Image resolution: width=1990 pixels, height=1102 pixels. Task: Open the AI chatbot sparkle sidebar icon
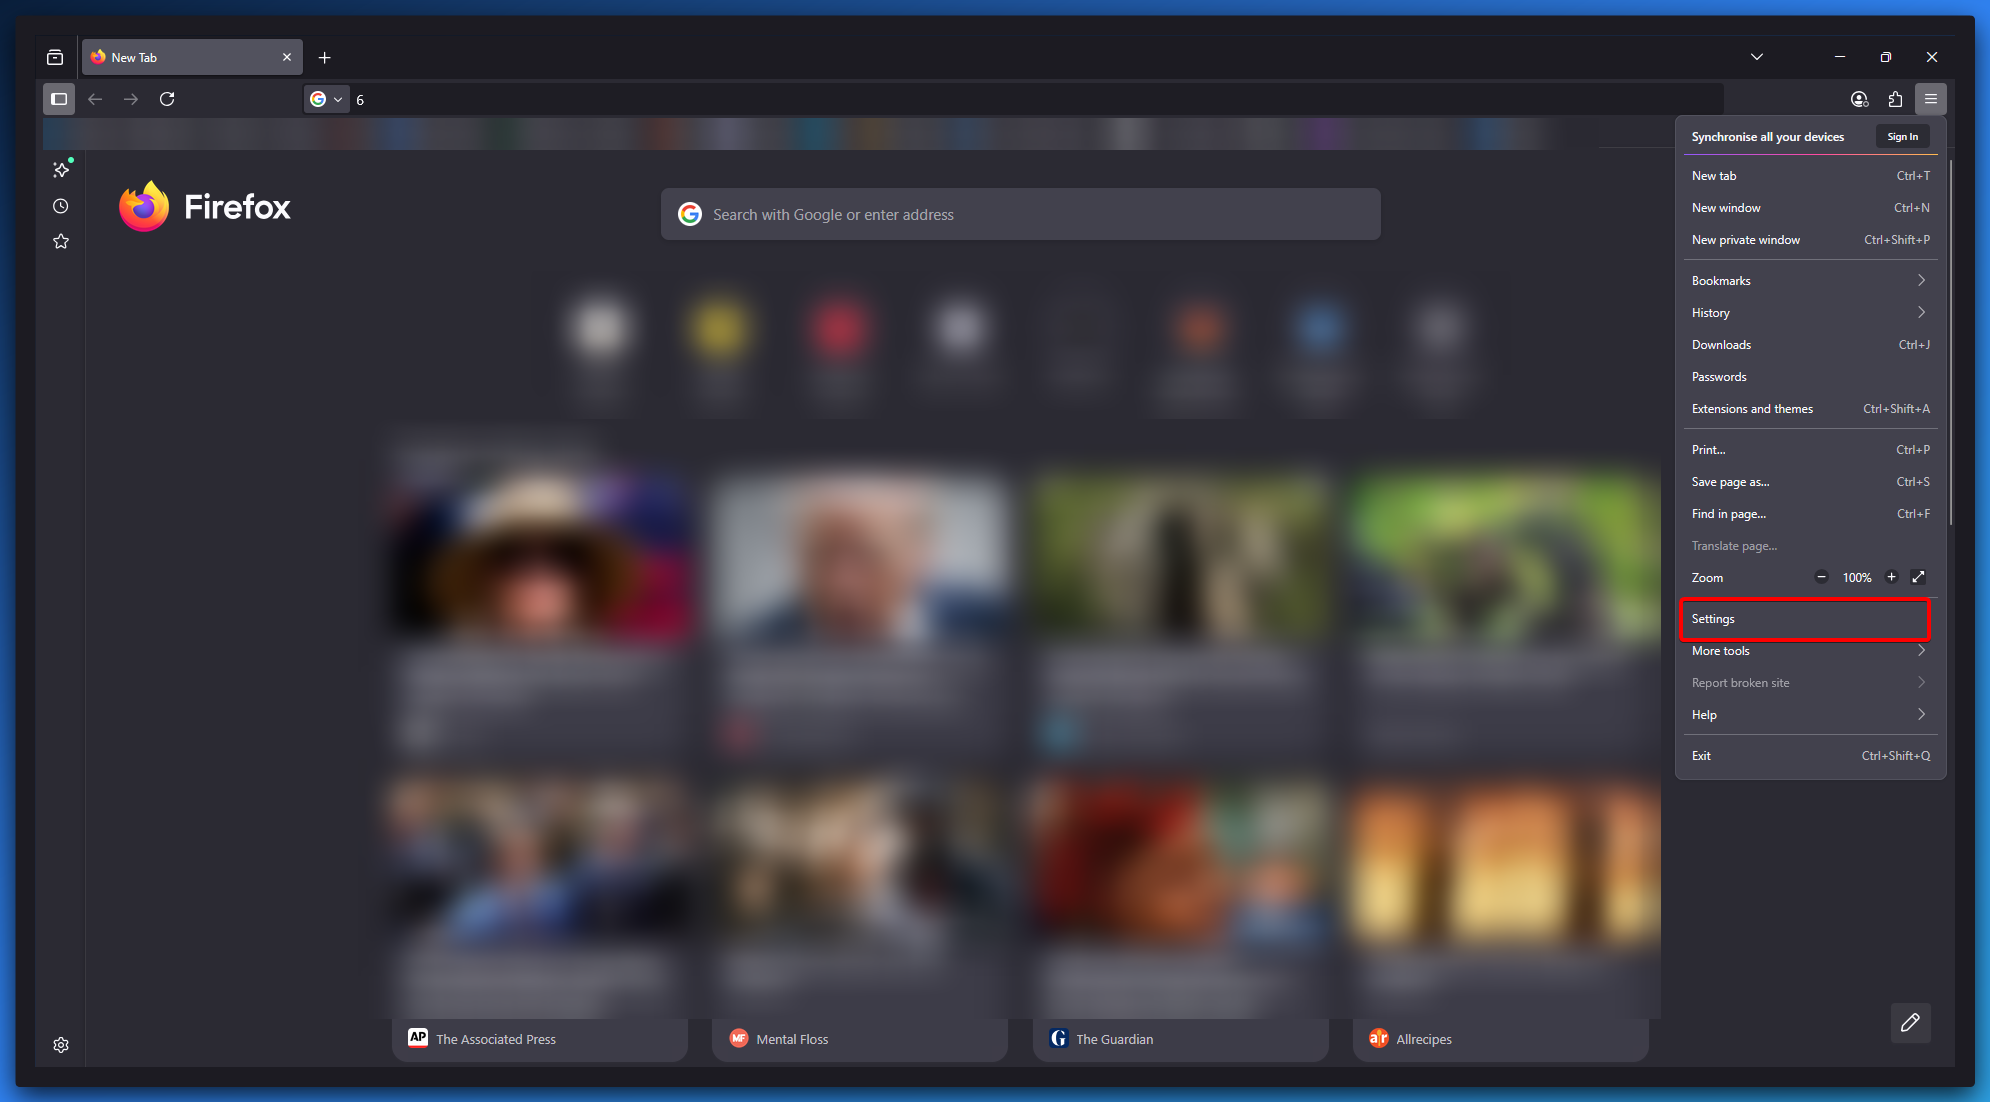(x=61, y=170)
